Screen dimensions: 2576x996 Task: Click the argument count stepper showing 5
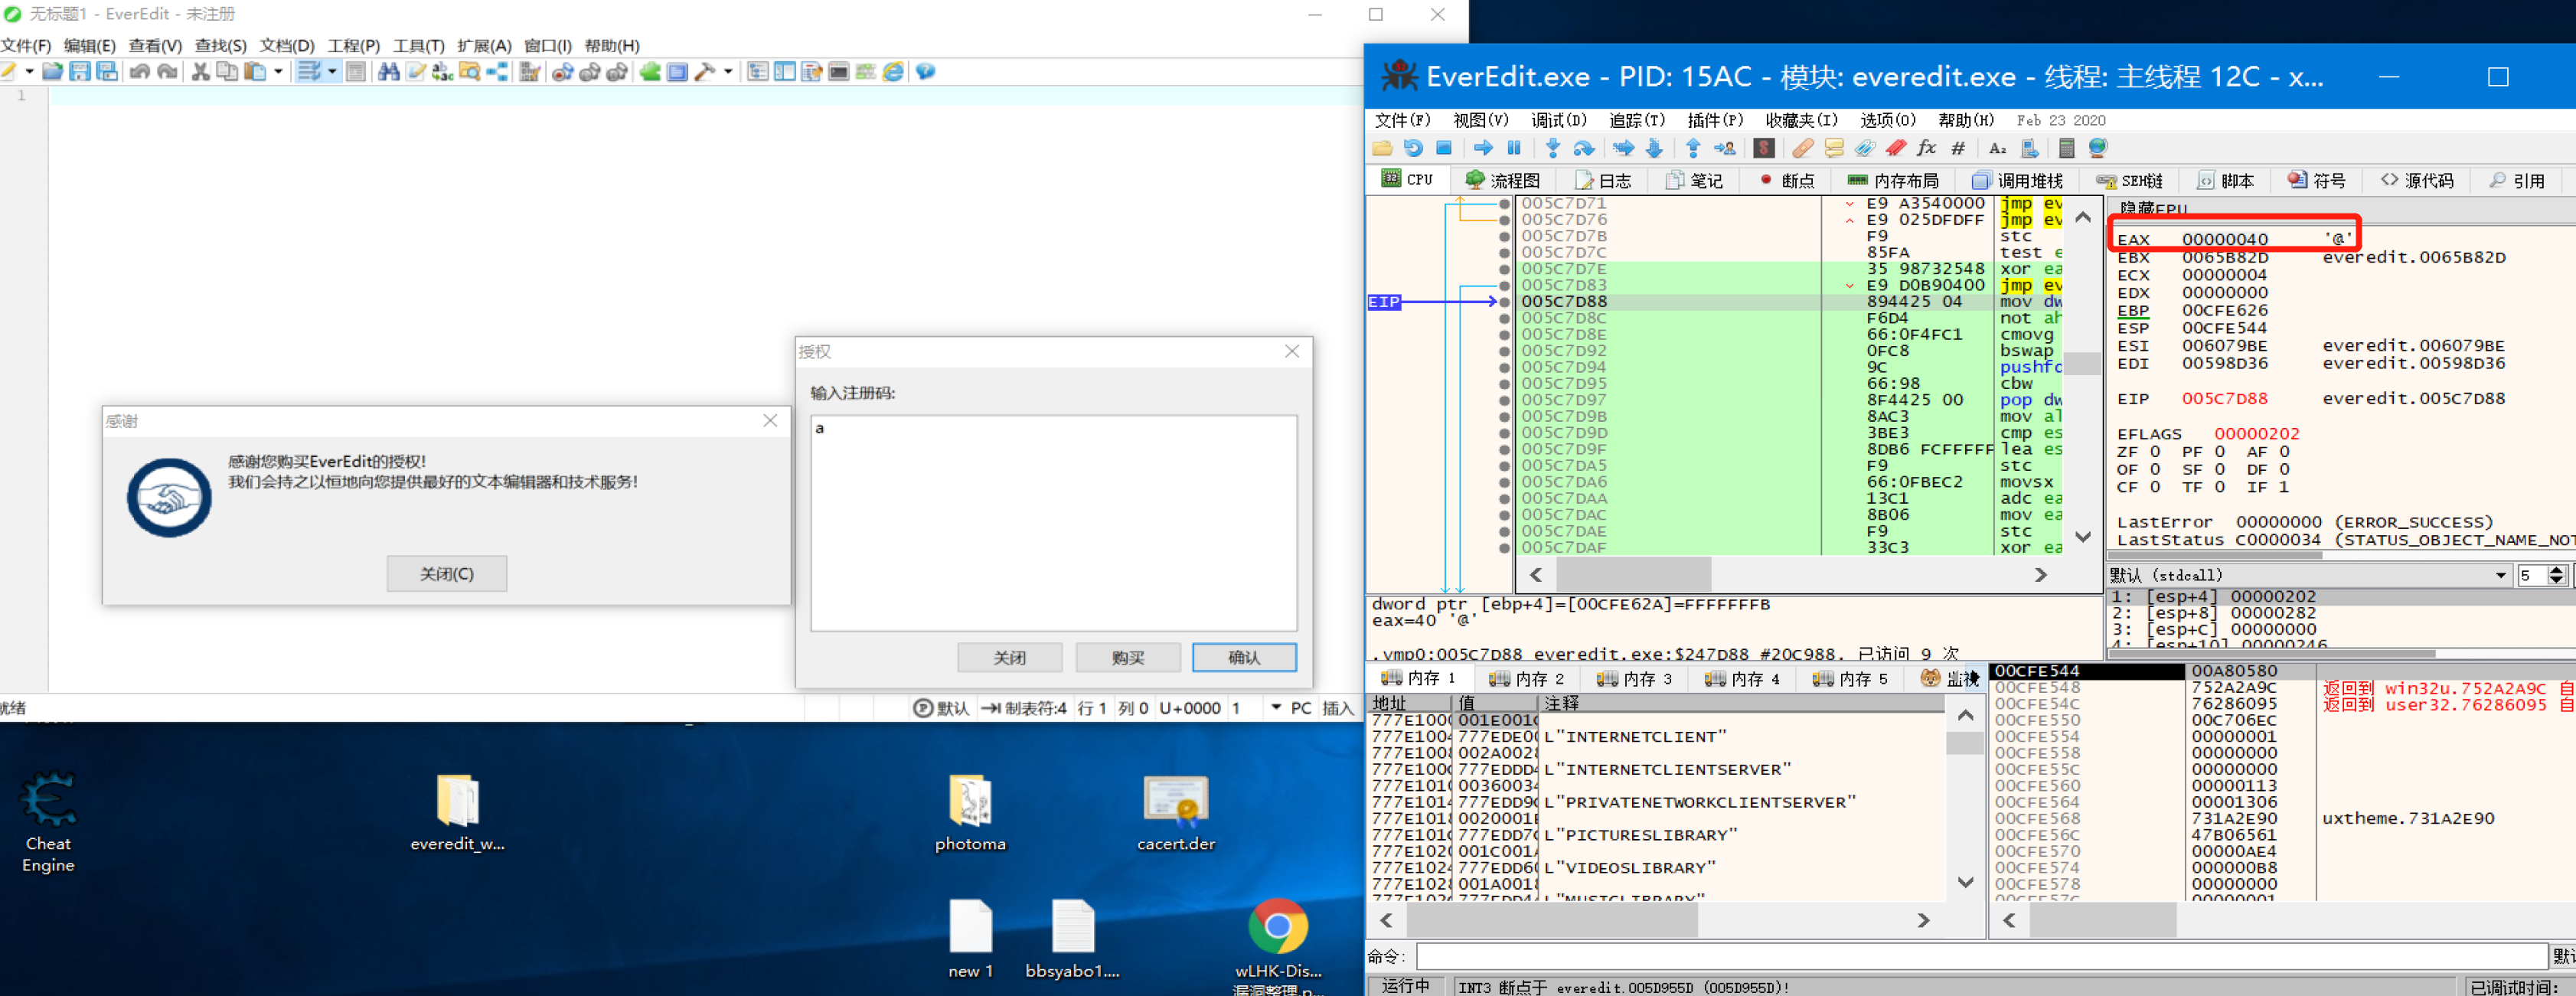tap(2556, 575)
